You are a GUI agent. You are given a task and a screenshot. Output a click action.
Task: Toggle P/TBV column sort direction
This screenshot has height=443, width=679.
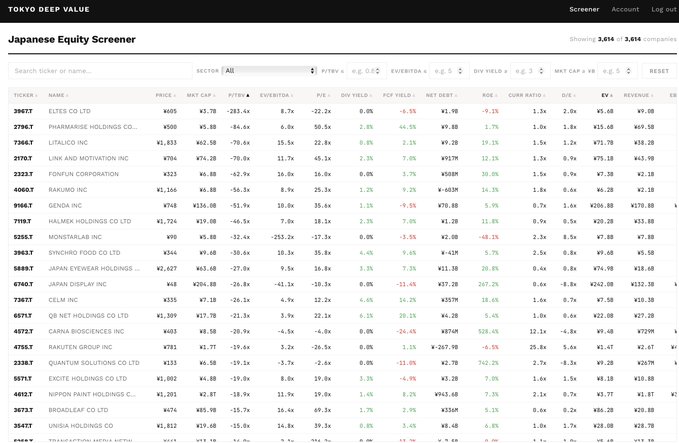pyautogui.click(x=239, y=95)
